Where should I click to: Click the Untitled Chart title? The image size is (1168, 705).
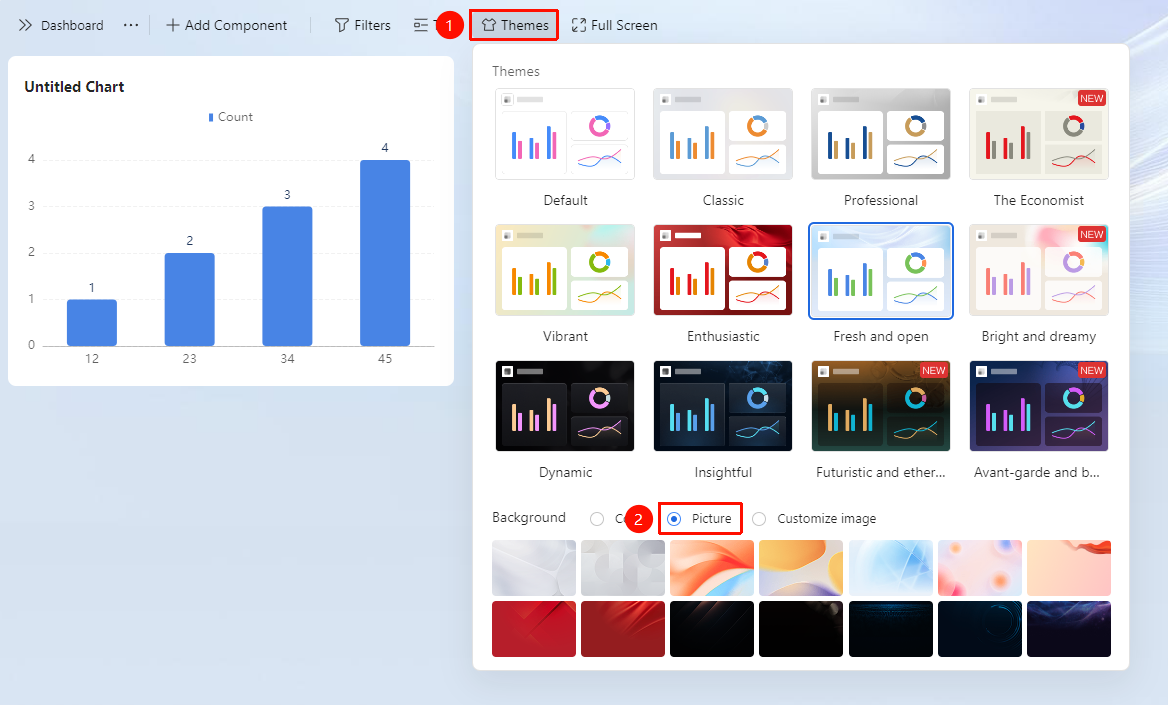[74, 86]
